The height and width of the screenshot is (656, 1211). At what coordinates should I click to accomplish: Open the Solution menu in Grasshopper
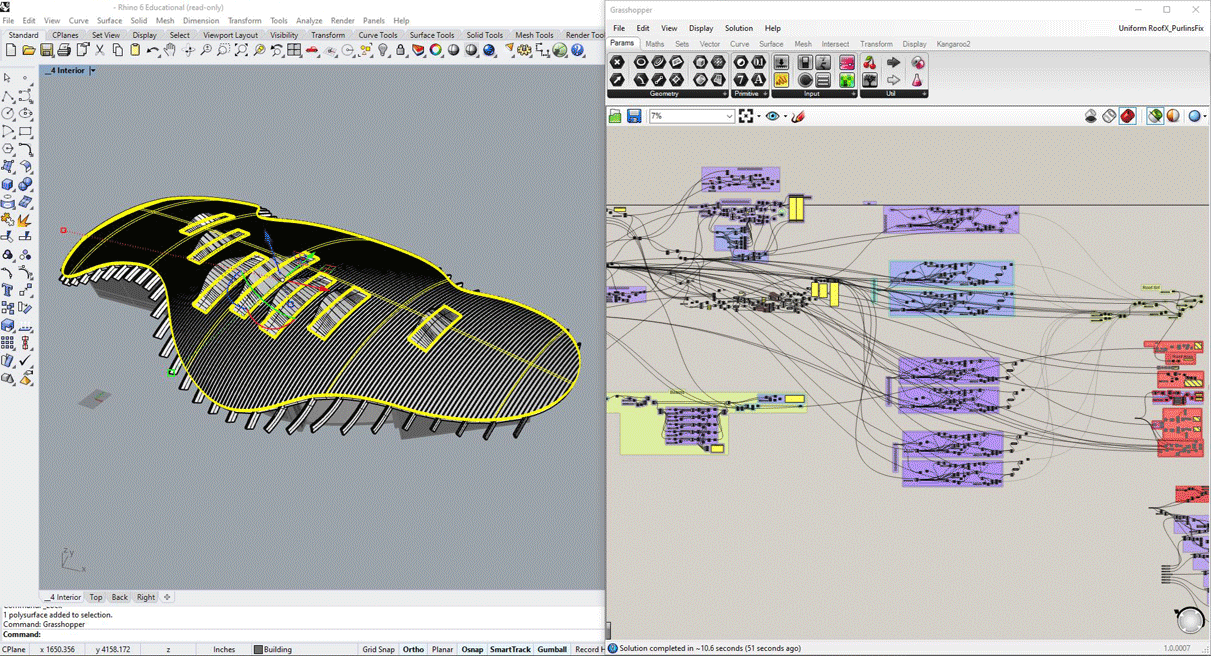click(x=738, y=28)
